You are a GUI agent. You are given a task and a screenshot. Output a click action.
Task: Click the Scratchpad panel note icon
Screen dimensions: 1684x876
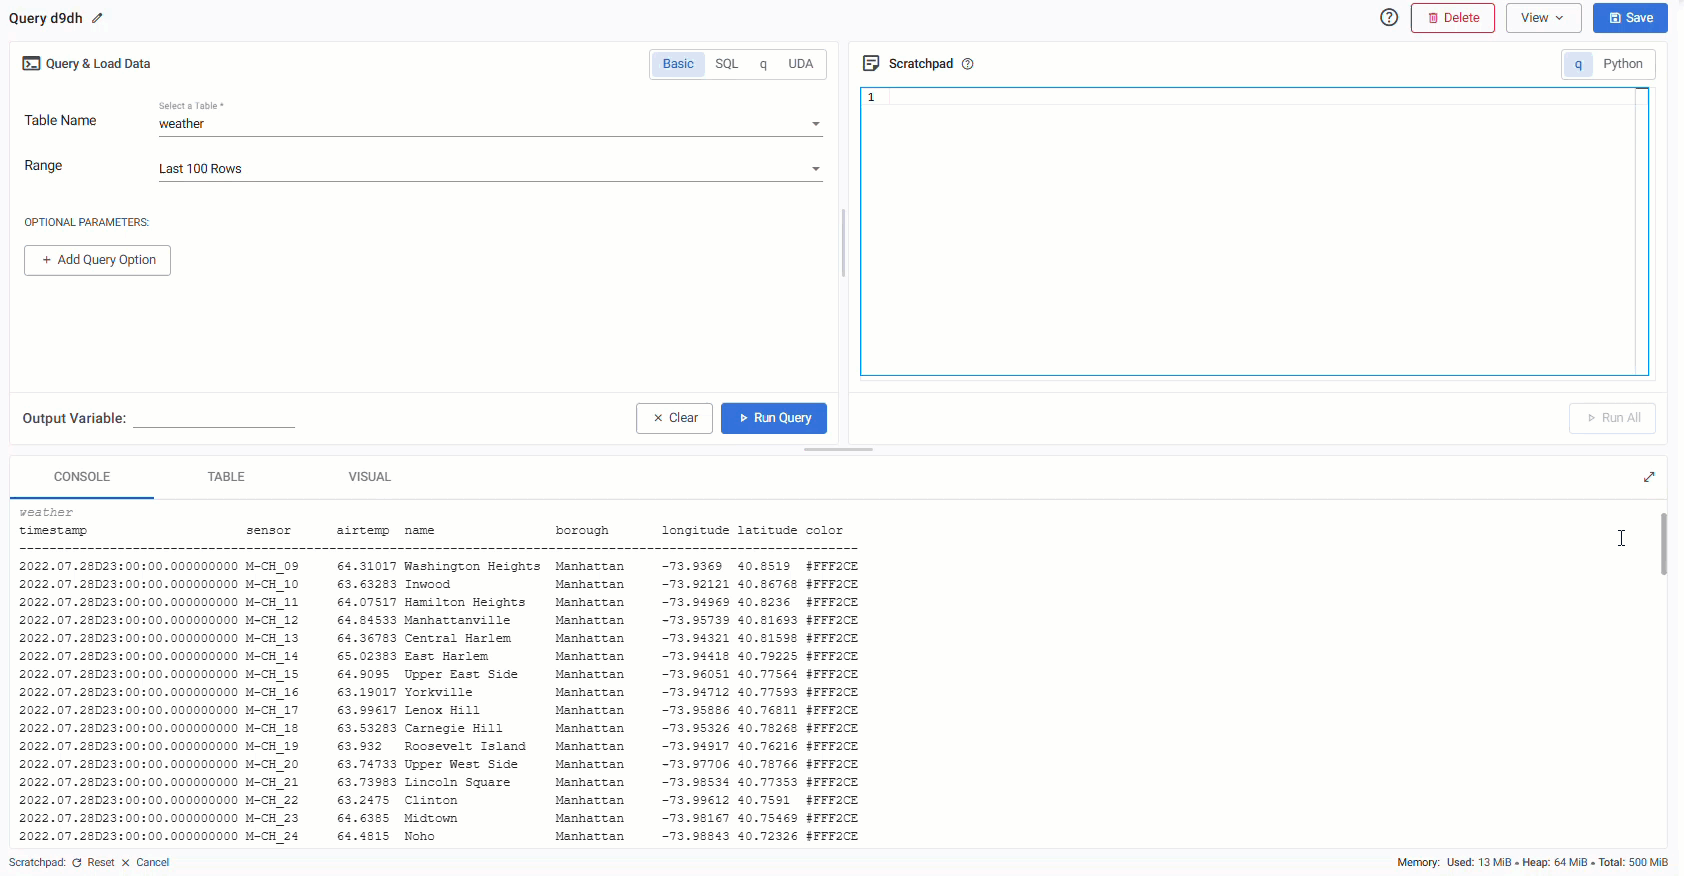870,64
